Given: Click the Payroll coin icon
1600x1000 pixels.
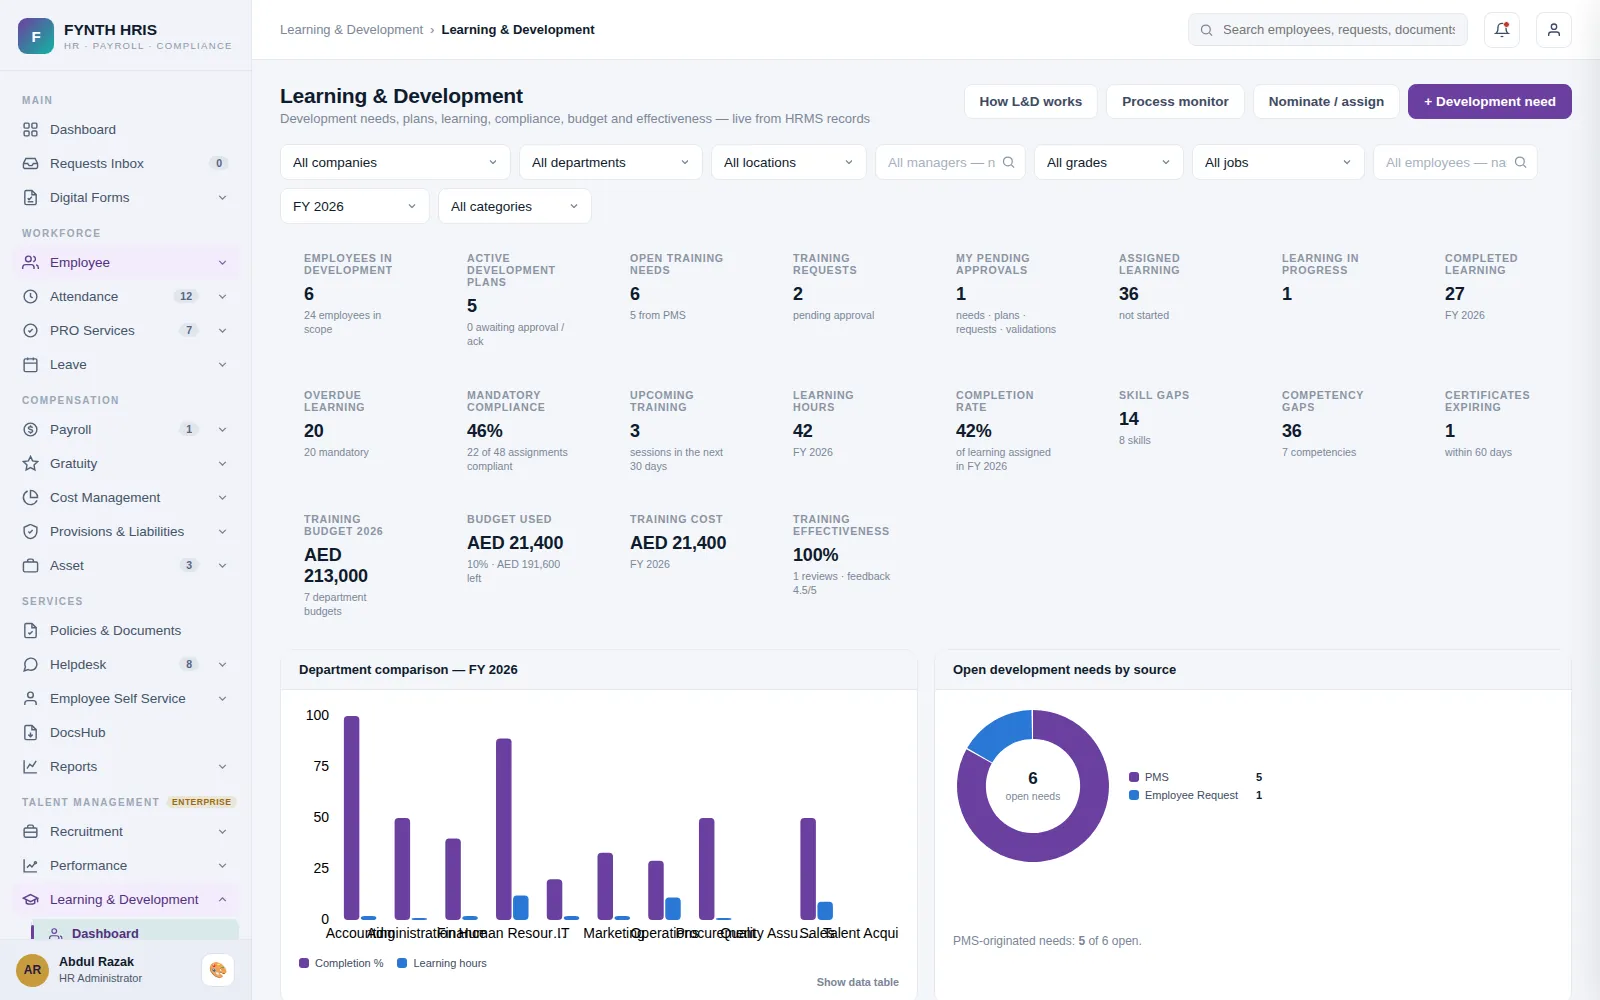Looking at the screenshot, I should 31,430.
